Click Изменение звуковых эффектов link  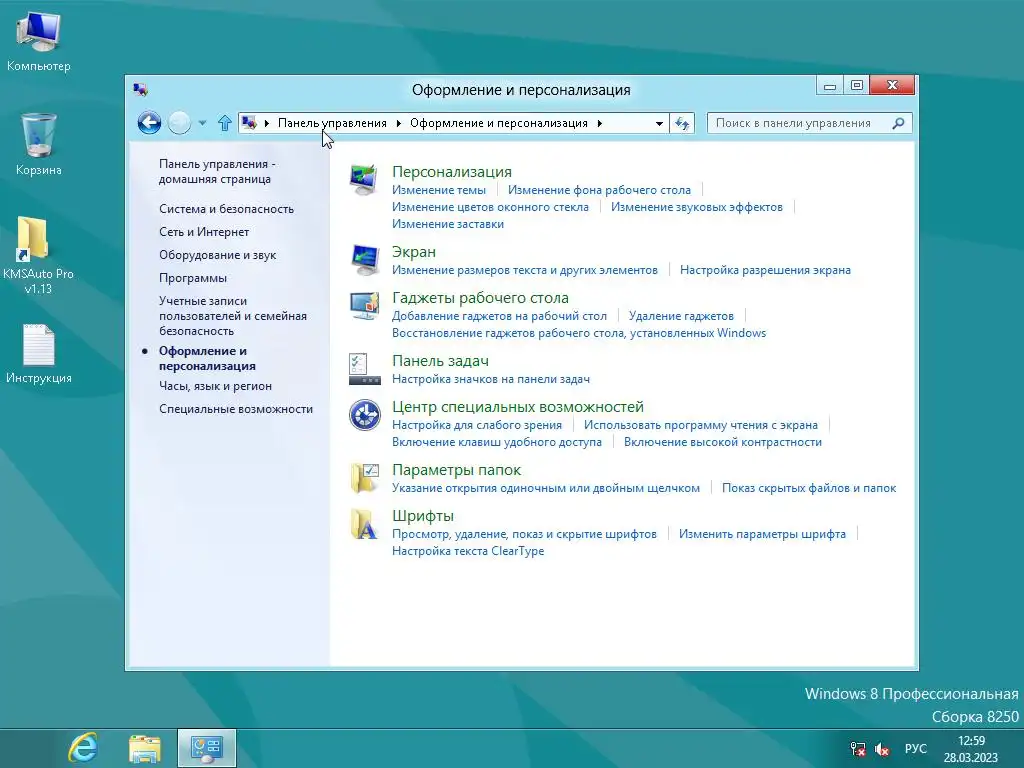(x=697, y=207)
